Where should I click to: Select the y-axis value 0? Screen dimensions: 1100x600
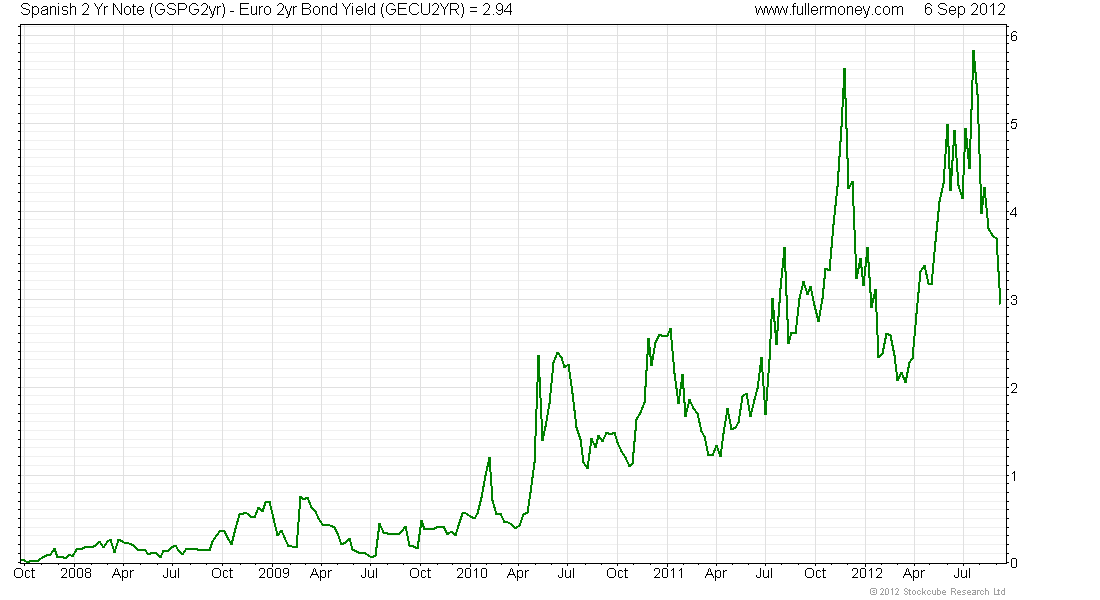[x=1014, y=563]
